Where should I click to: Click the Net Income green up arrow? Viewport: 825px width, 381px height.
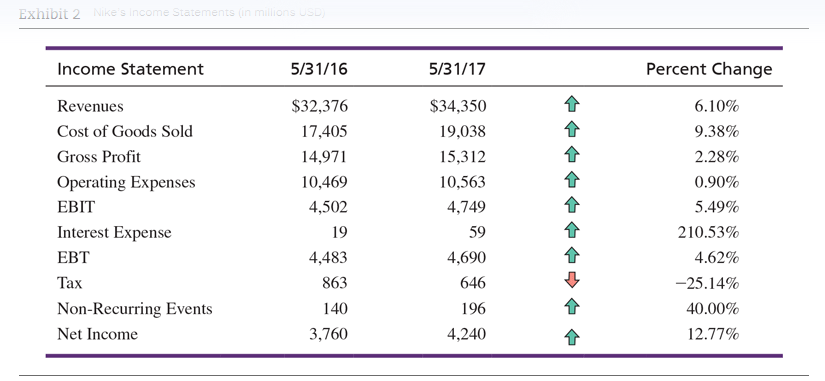tap(571, 337)
